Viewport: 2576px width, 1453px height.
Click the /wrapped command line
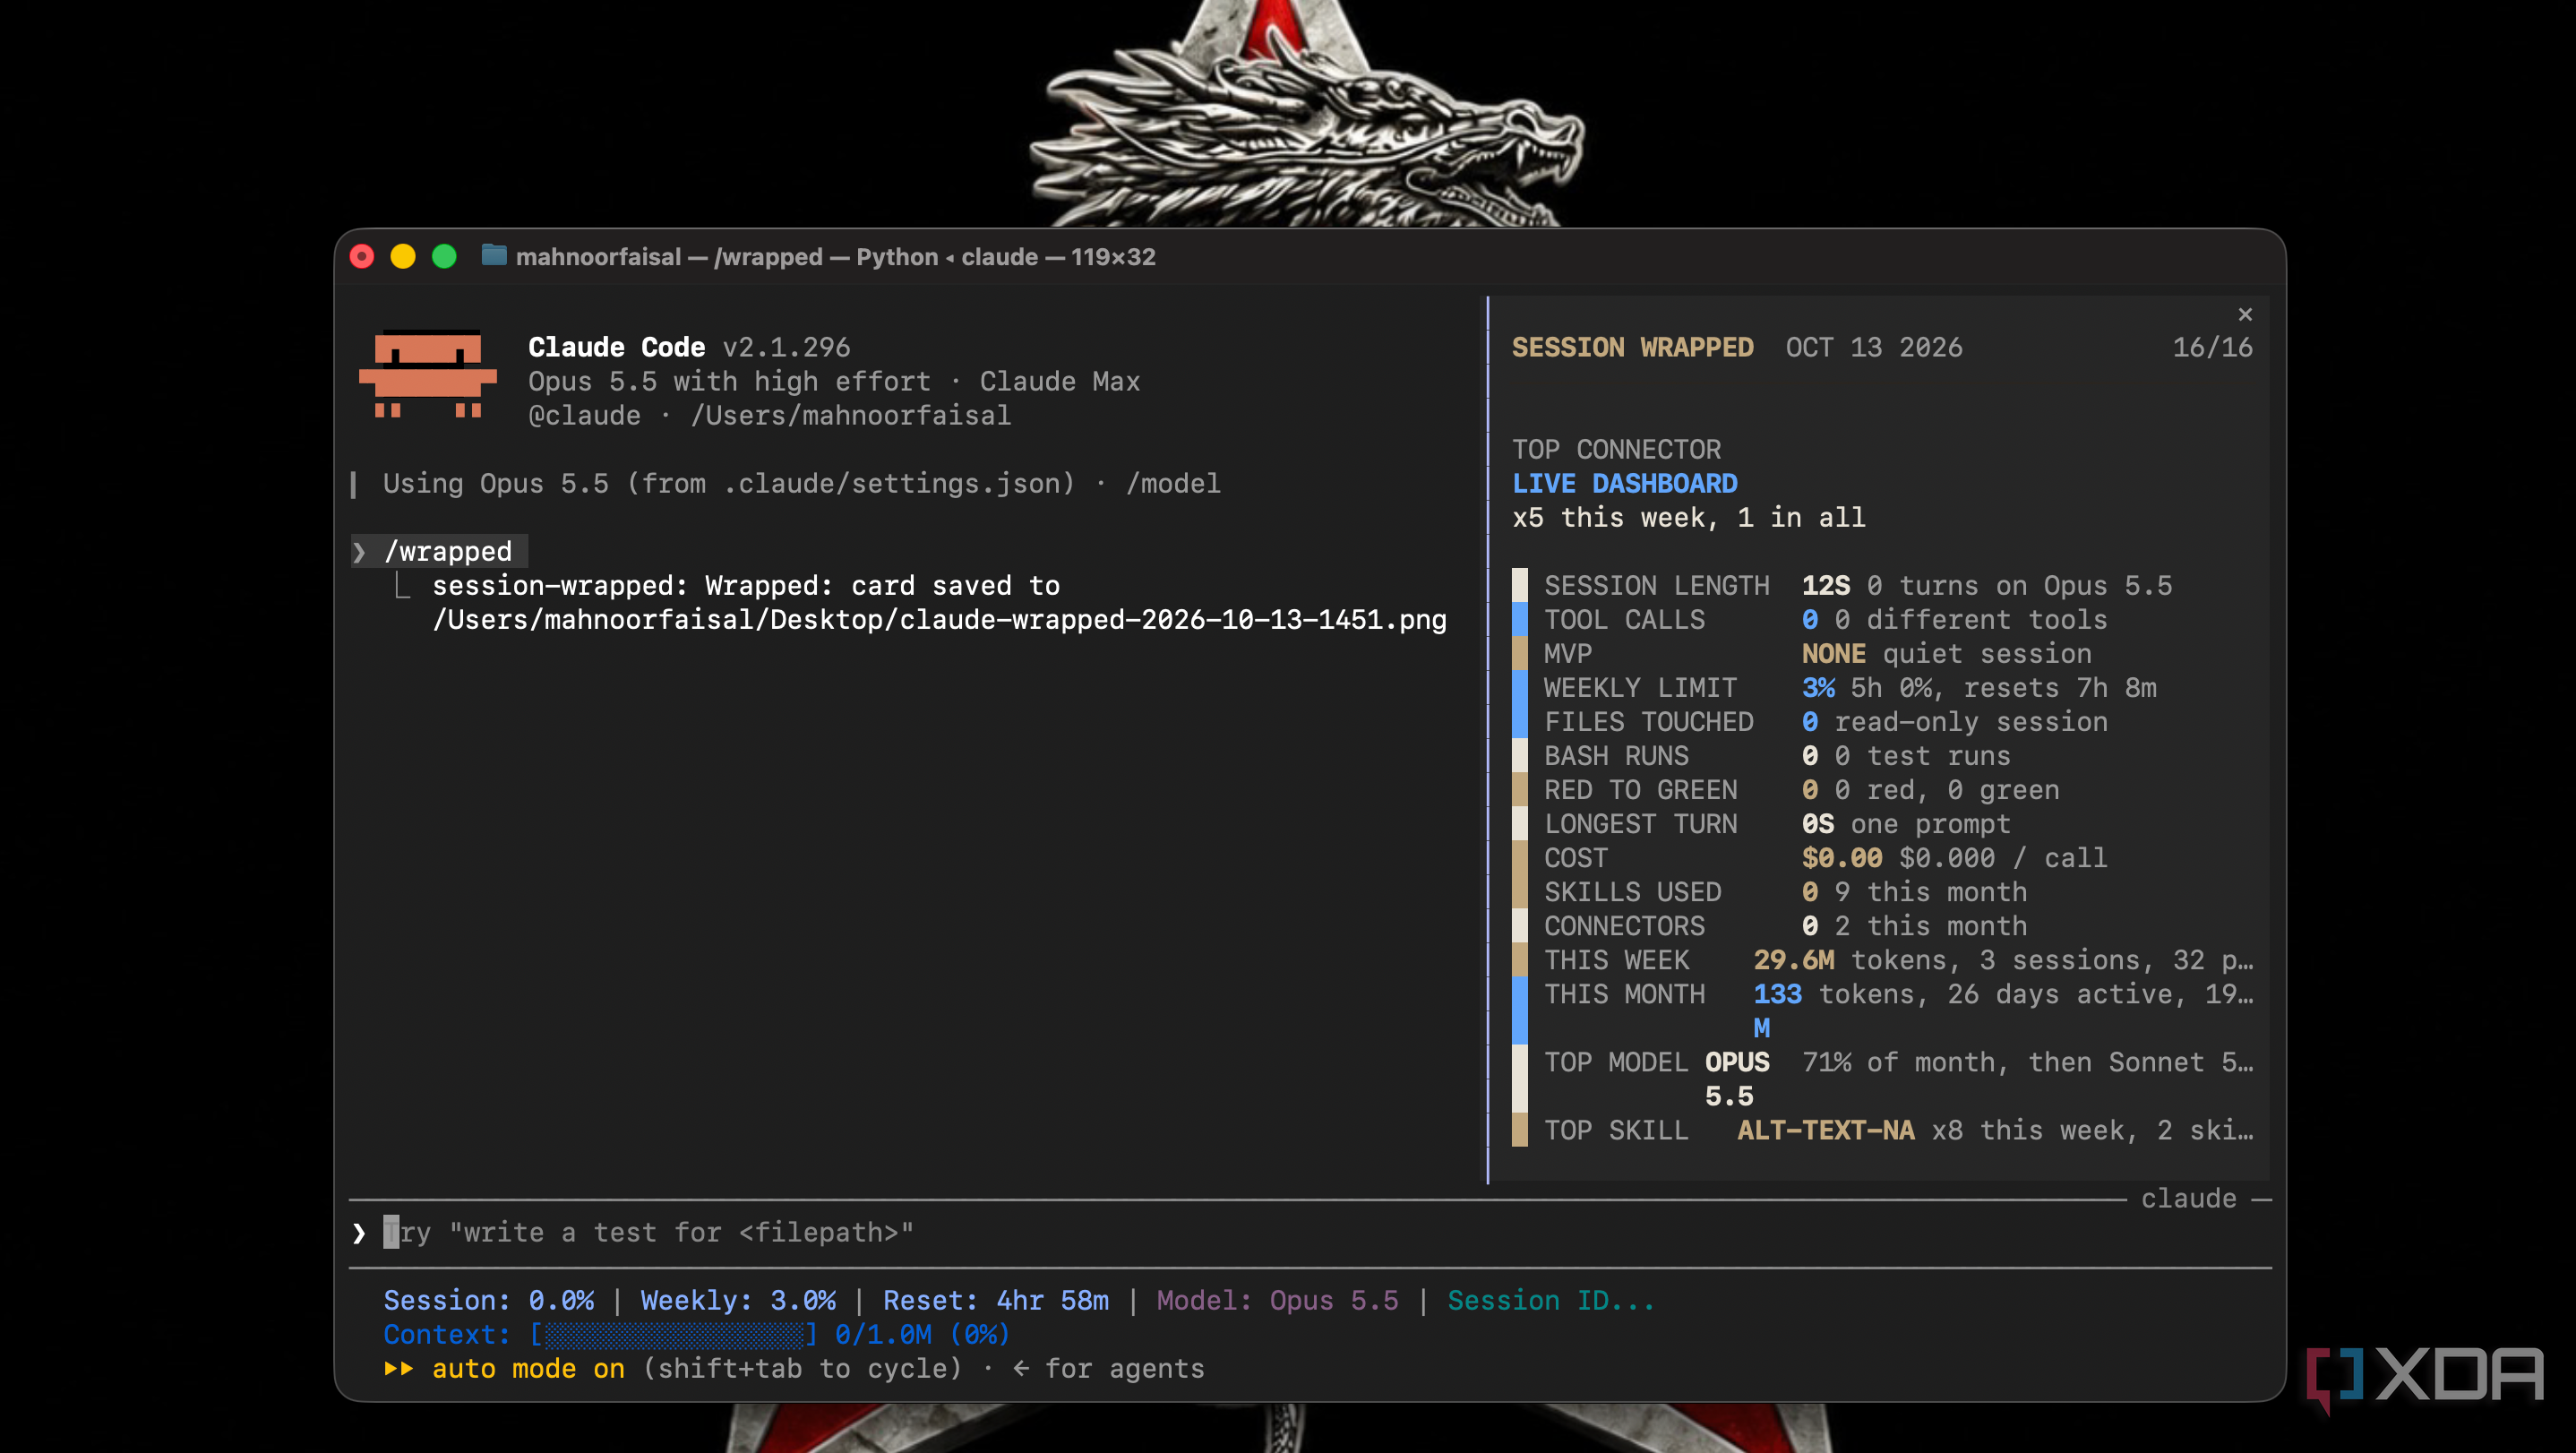[439, 552]
